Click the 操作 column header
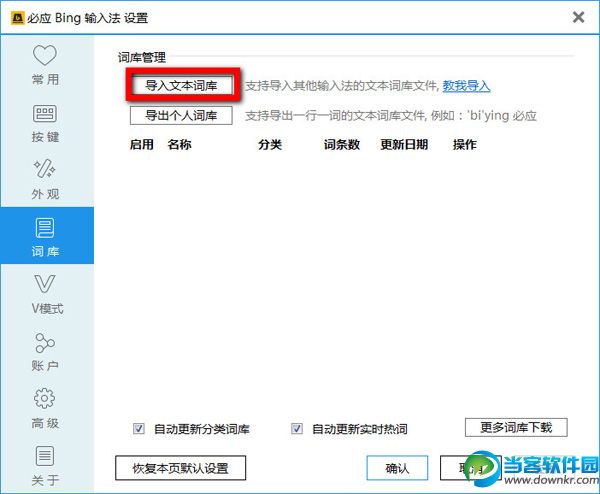The width and height of the screenshot is (600, 494). click(465, 145)
